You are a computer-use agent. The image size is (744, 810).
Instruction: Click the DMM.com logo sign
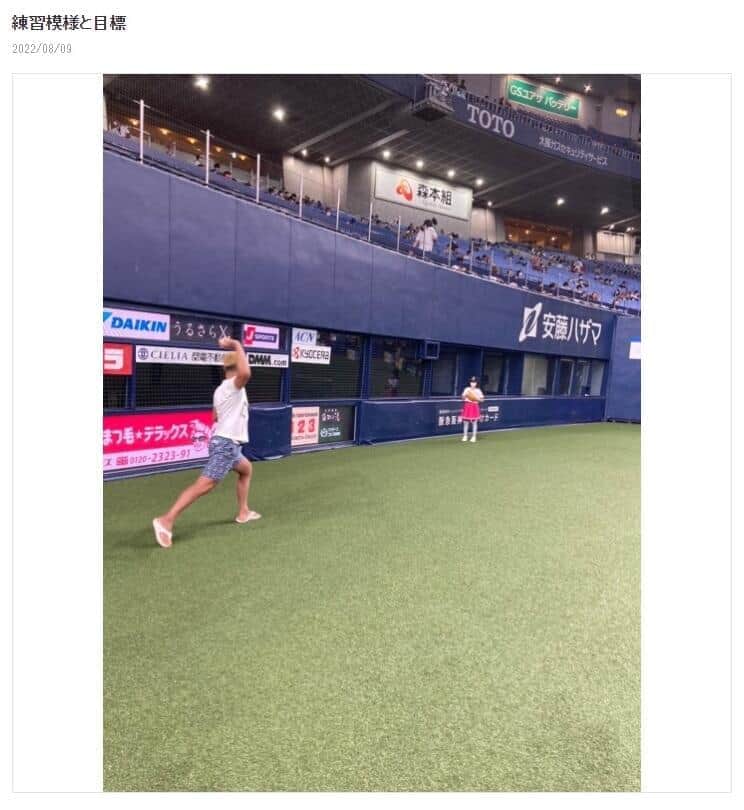pos(268,360)
